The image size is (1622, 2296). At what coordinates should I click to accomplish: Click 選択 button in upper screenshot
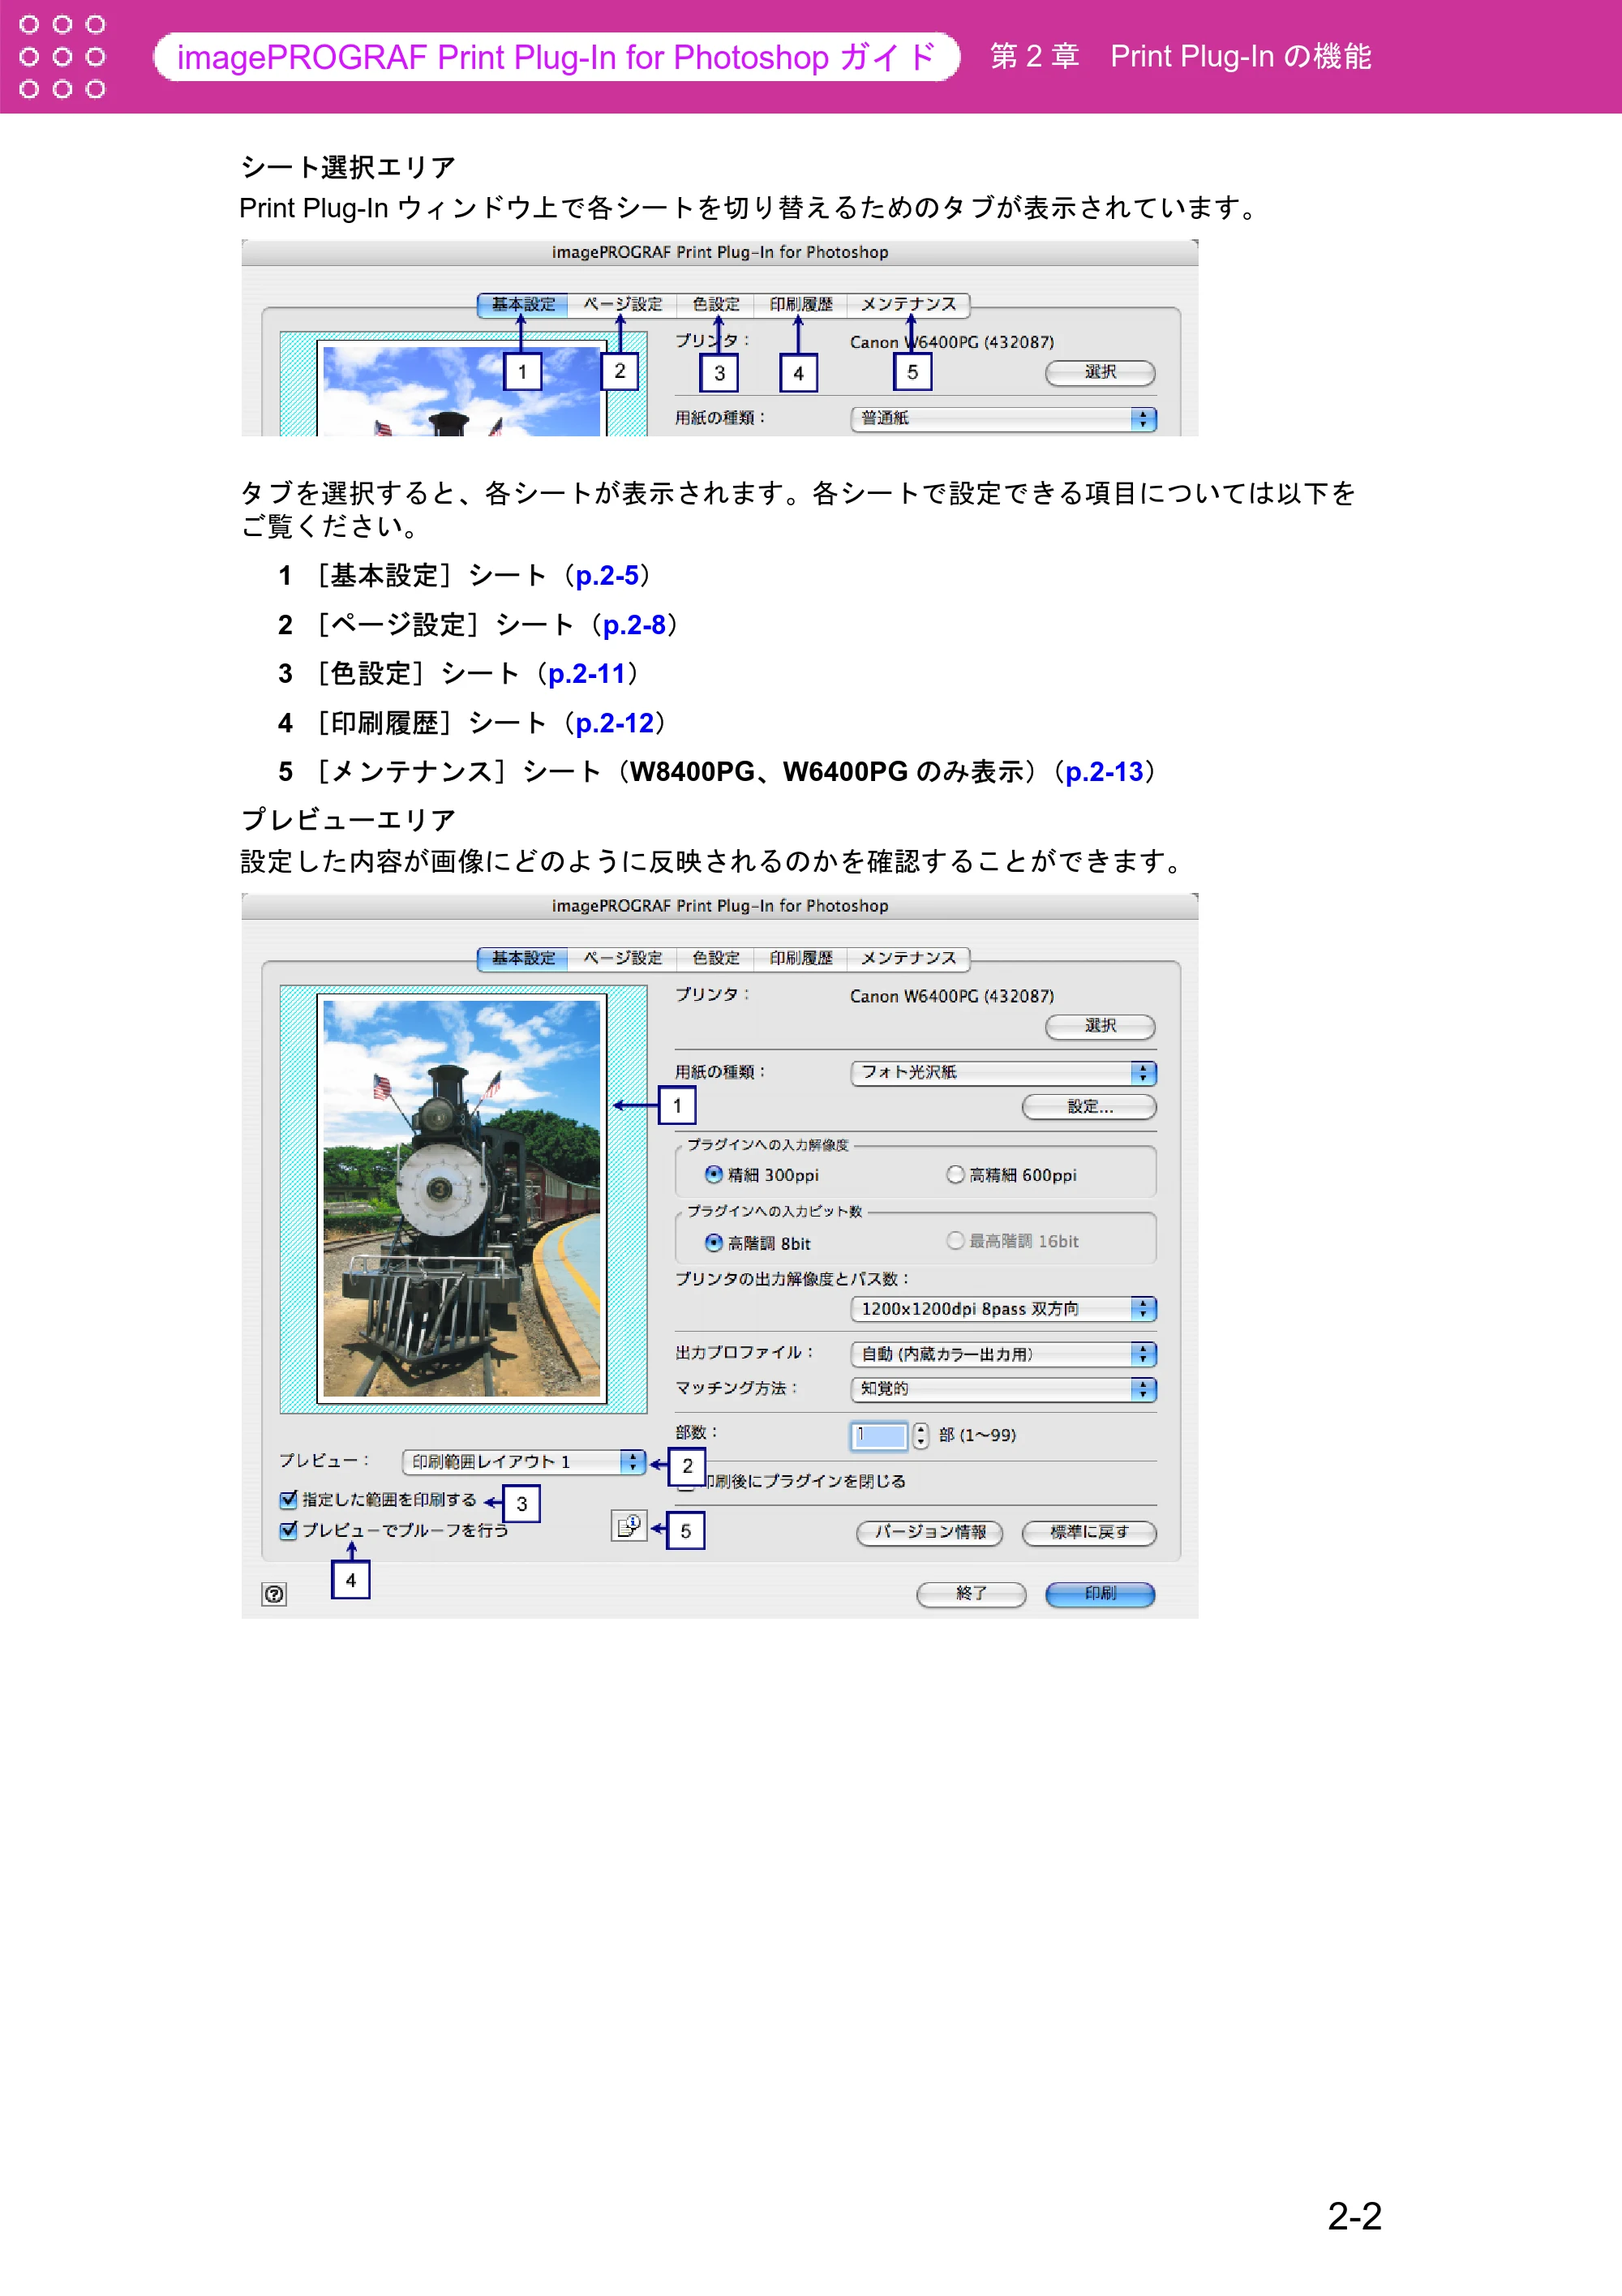point(1100,372)
